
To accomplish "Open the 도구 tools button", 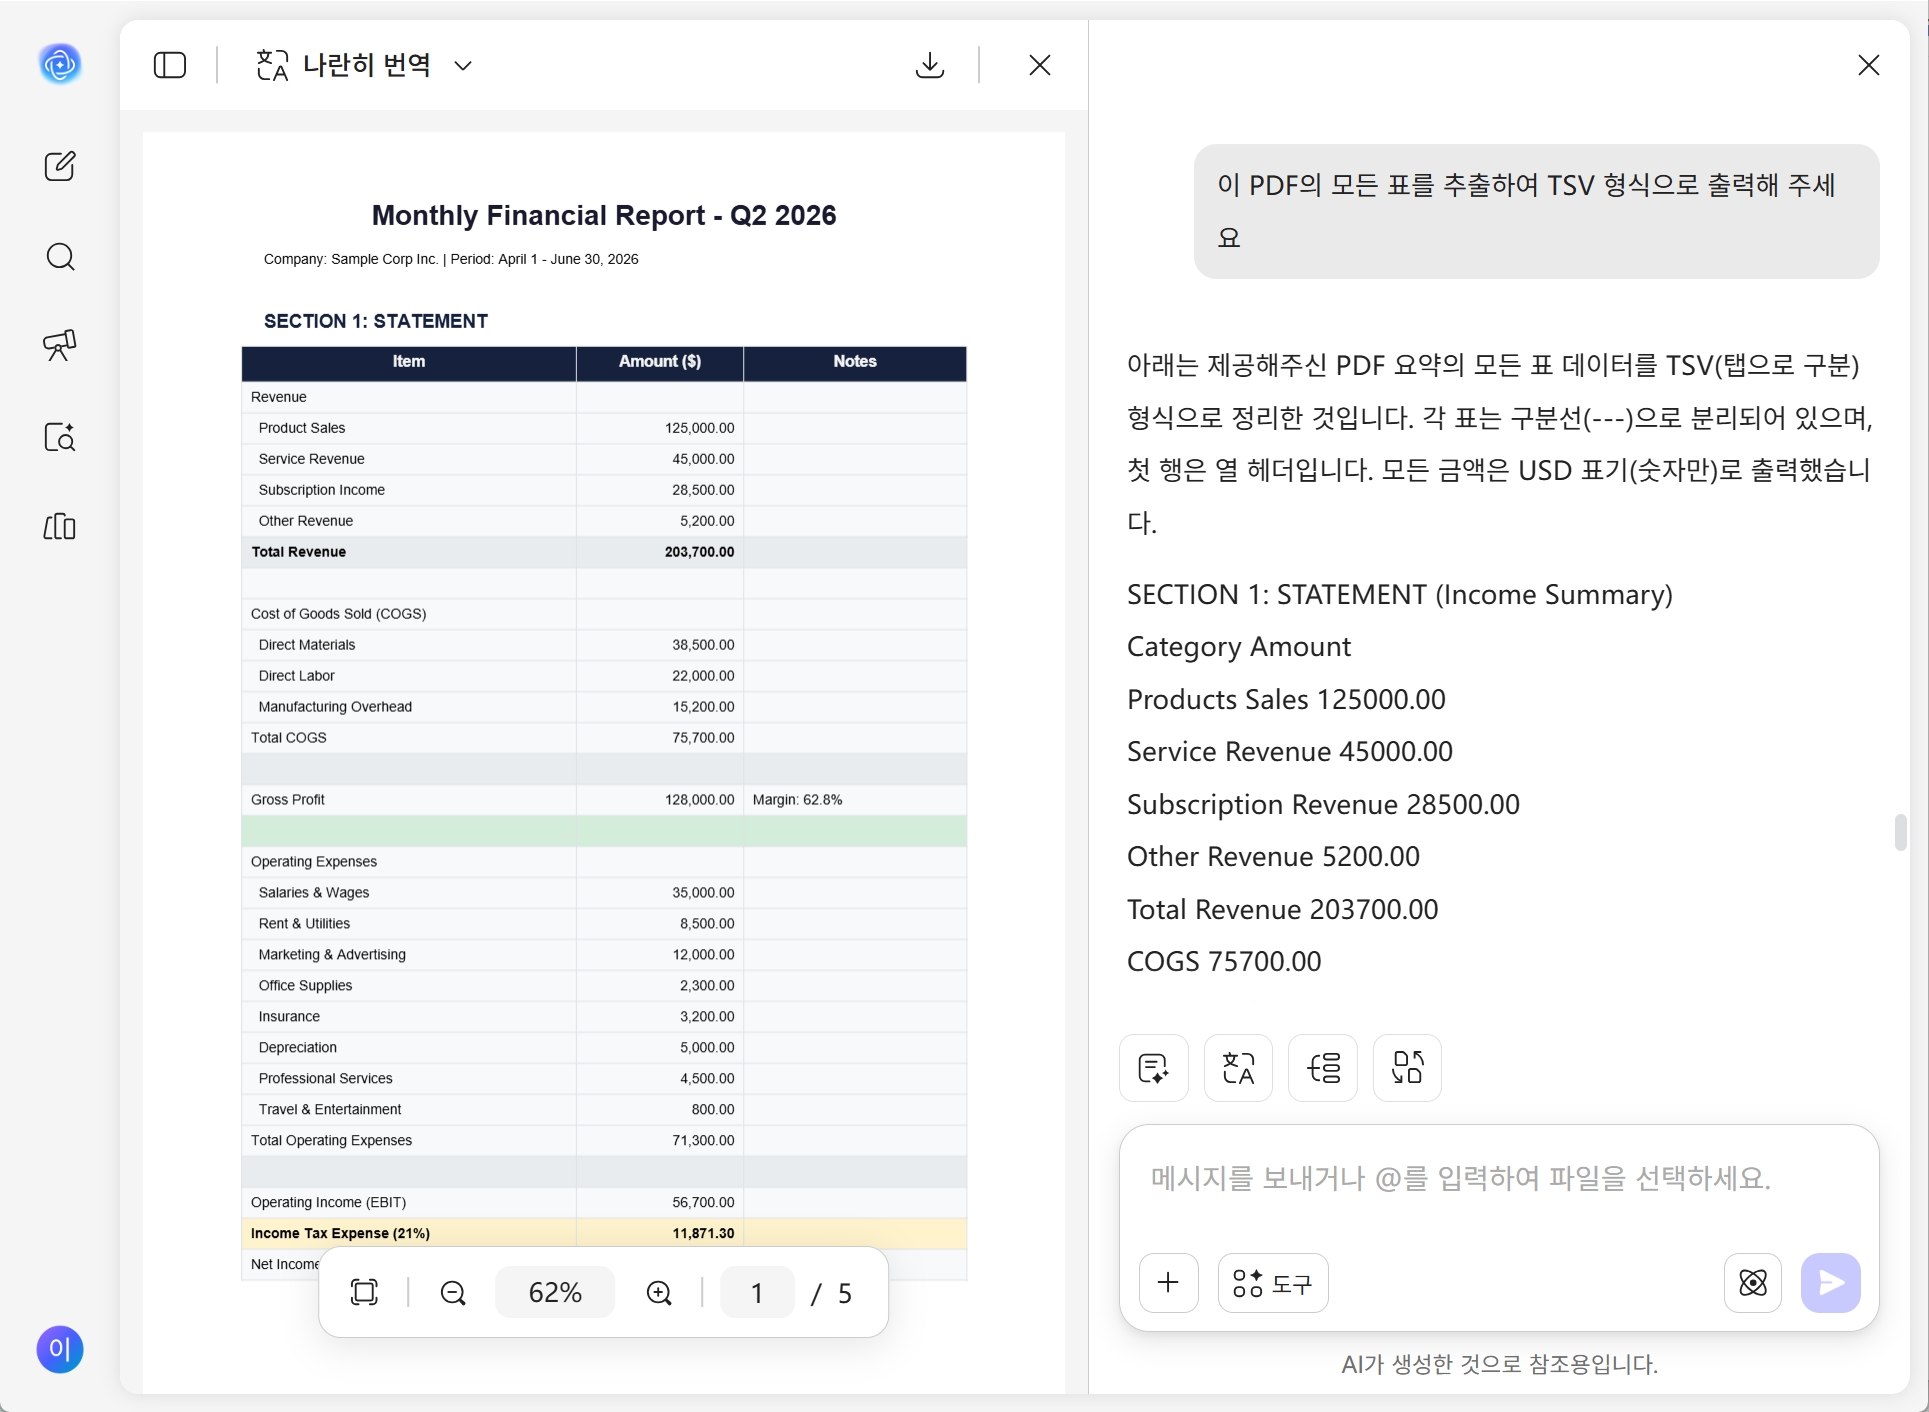I will pyautogui.click(x=1273, y=1282).
